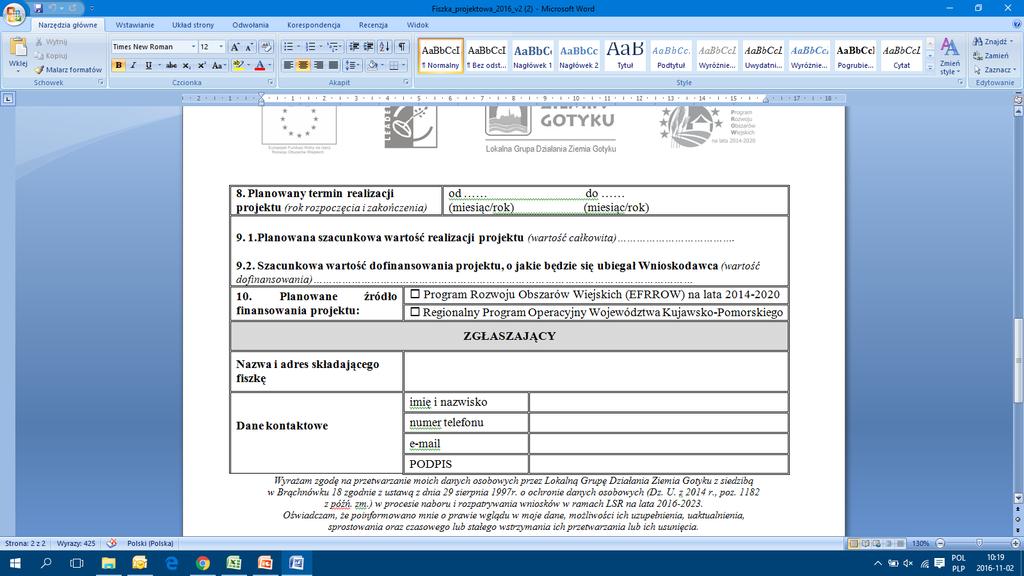Apply the Nagłówek 1 style
1024x576 pixels.
(532, 56)
